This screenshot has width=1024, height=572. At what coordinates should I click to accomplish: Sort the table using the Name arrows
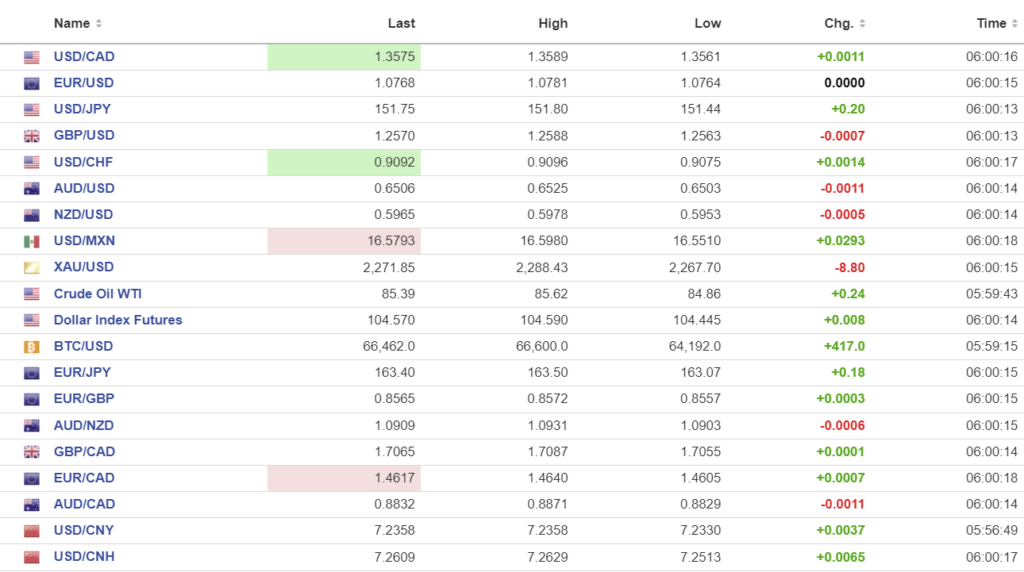tap(99, 23)
